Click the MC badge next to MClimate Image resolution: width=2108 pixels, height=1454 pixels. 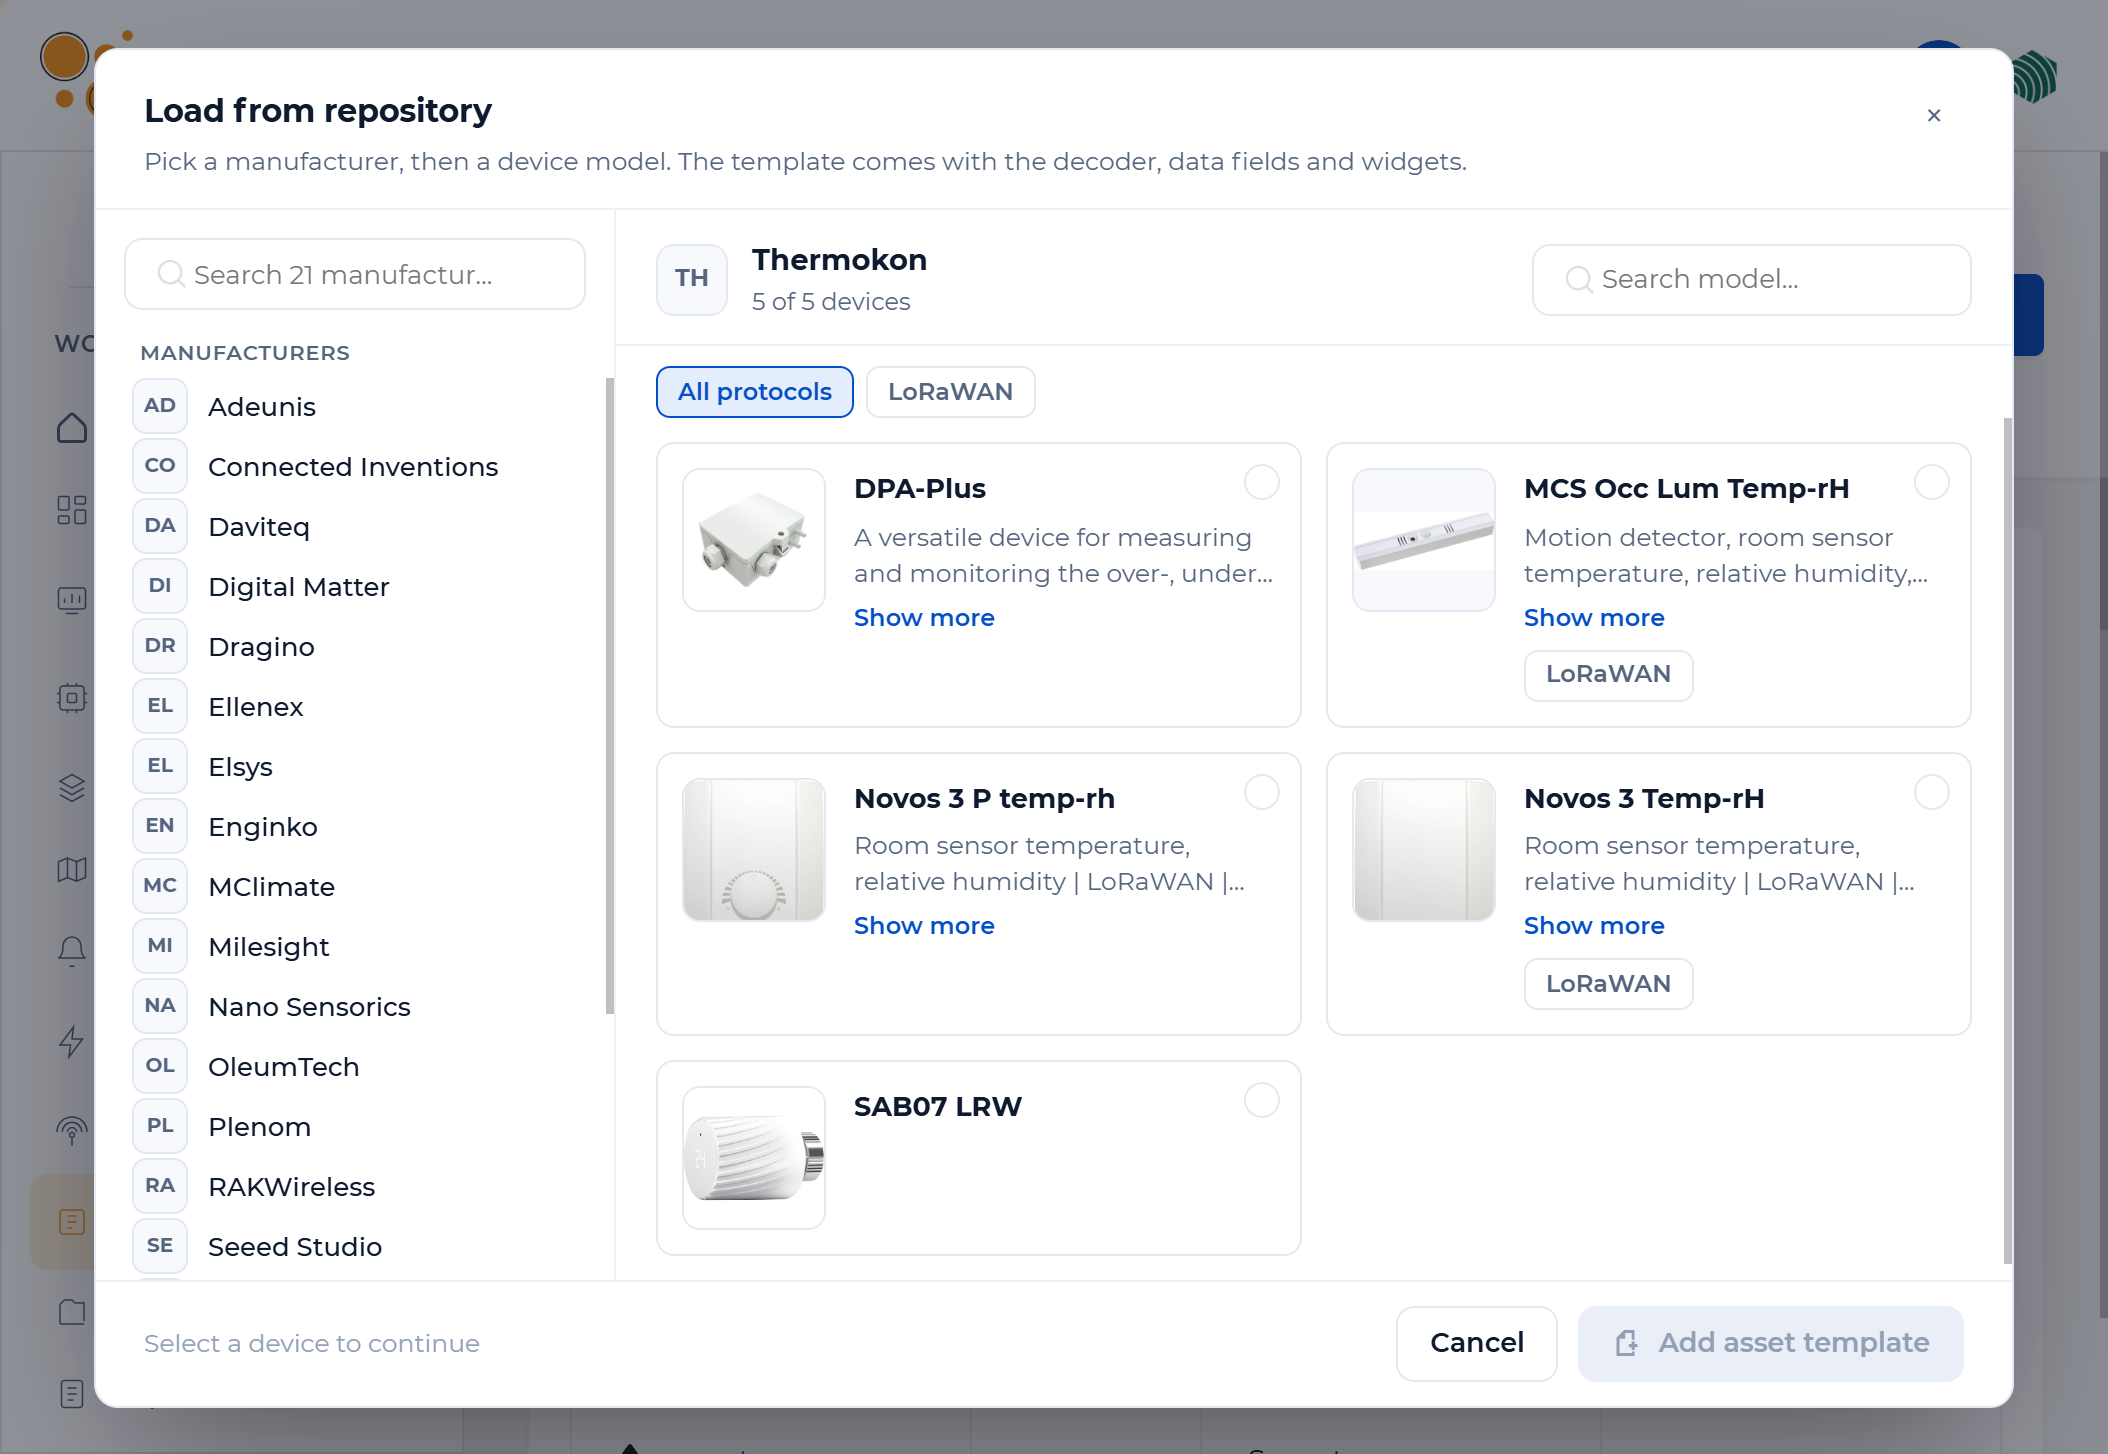tap(160, 886)
